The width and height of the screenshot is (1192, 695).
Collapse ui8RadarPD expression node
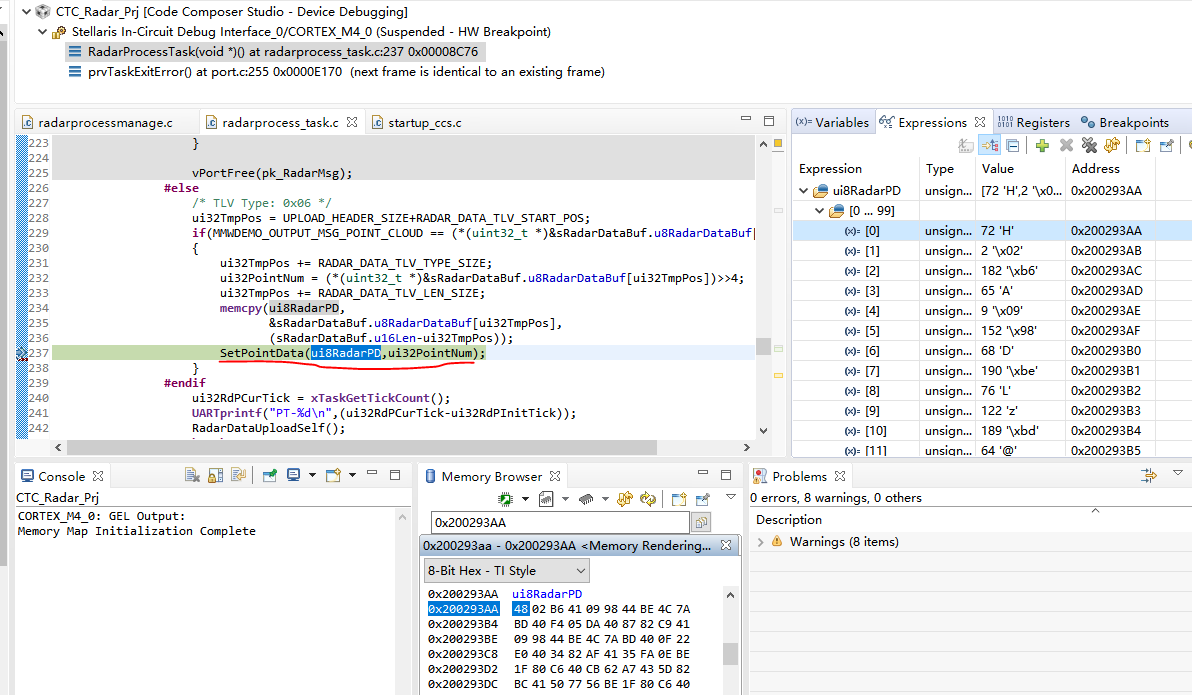coord(804,191)
